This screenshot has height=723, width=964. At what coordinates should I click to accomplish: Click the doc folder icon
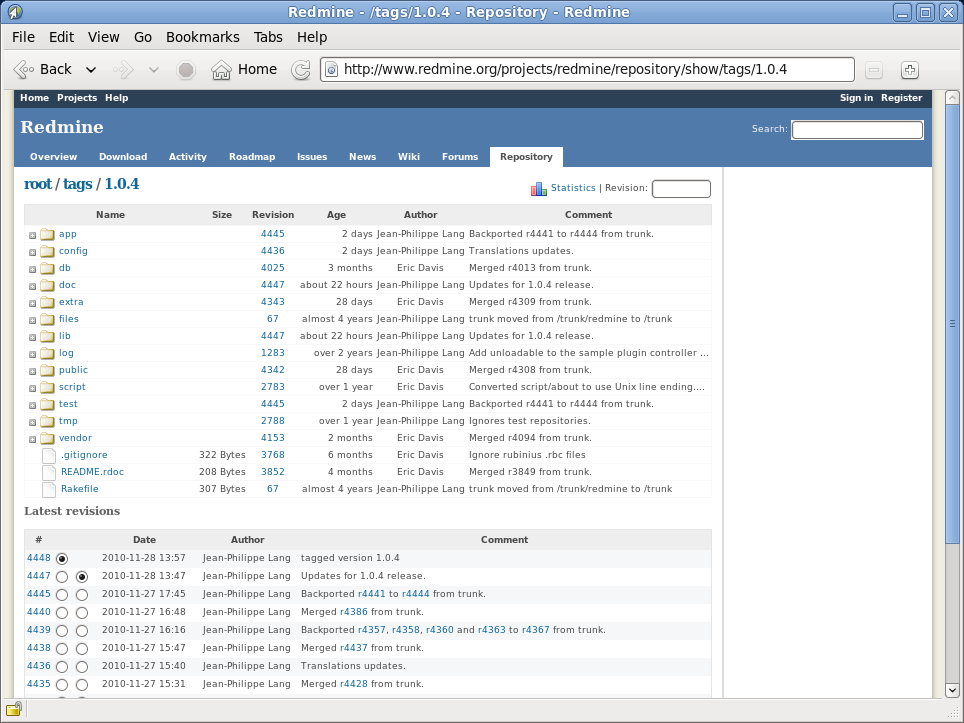(x=47, y=285)
